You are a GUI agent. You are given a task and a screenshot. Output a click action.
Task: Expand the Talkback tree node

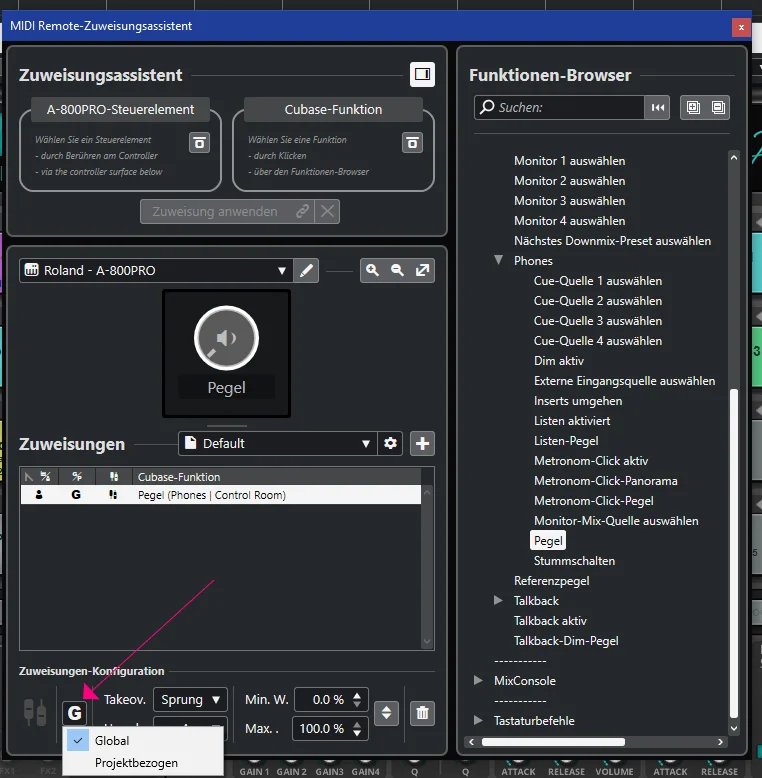tap(498, 600)
